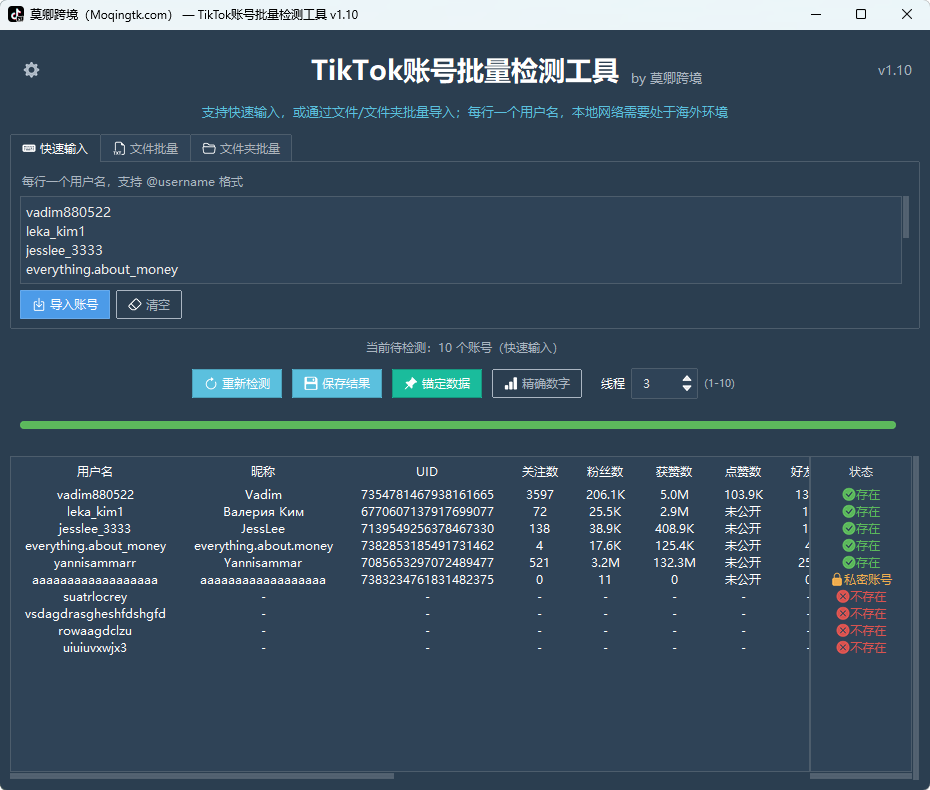Maximize the application window

tap(861, 14)
